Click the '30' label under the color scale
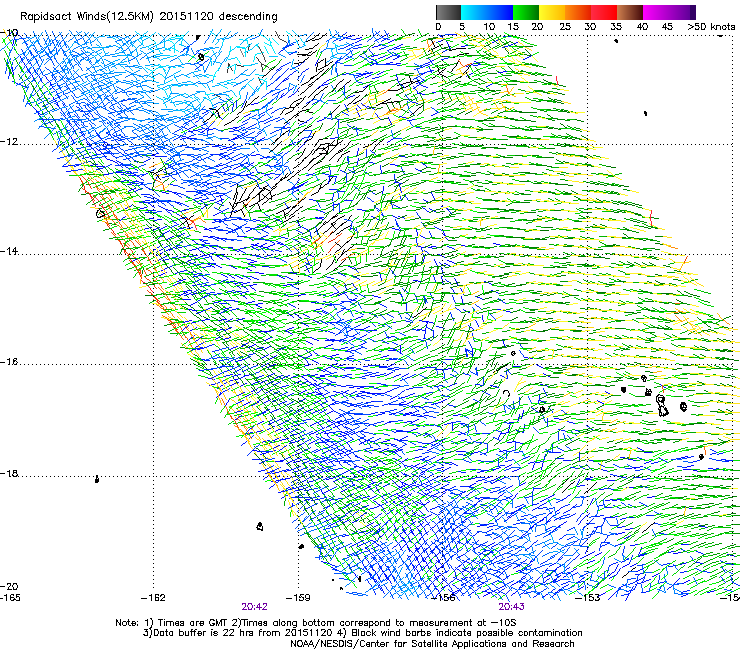 (590, 27)
